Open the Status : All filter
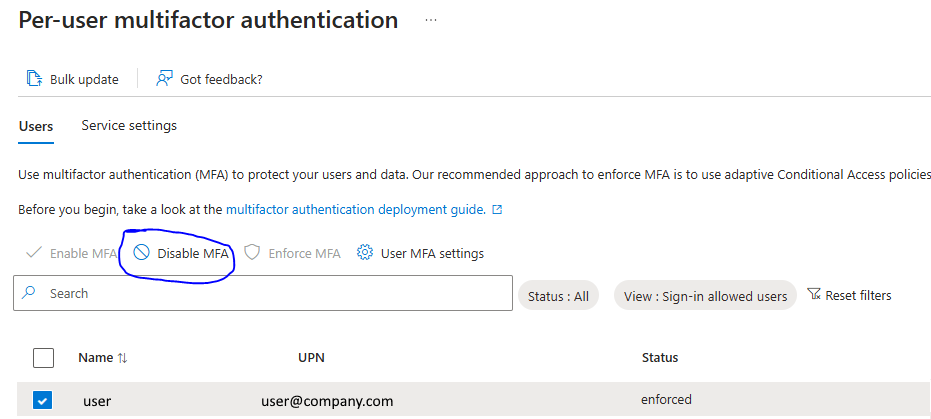This screenshot has width=931, height=419. tap(558, 296)
